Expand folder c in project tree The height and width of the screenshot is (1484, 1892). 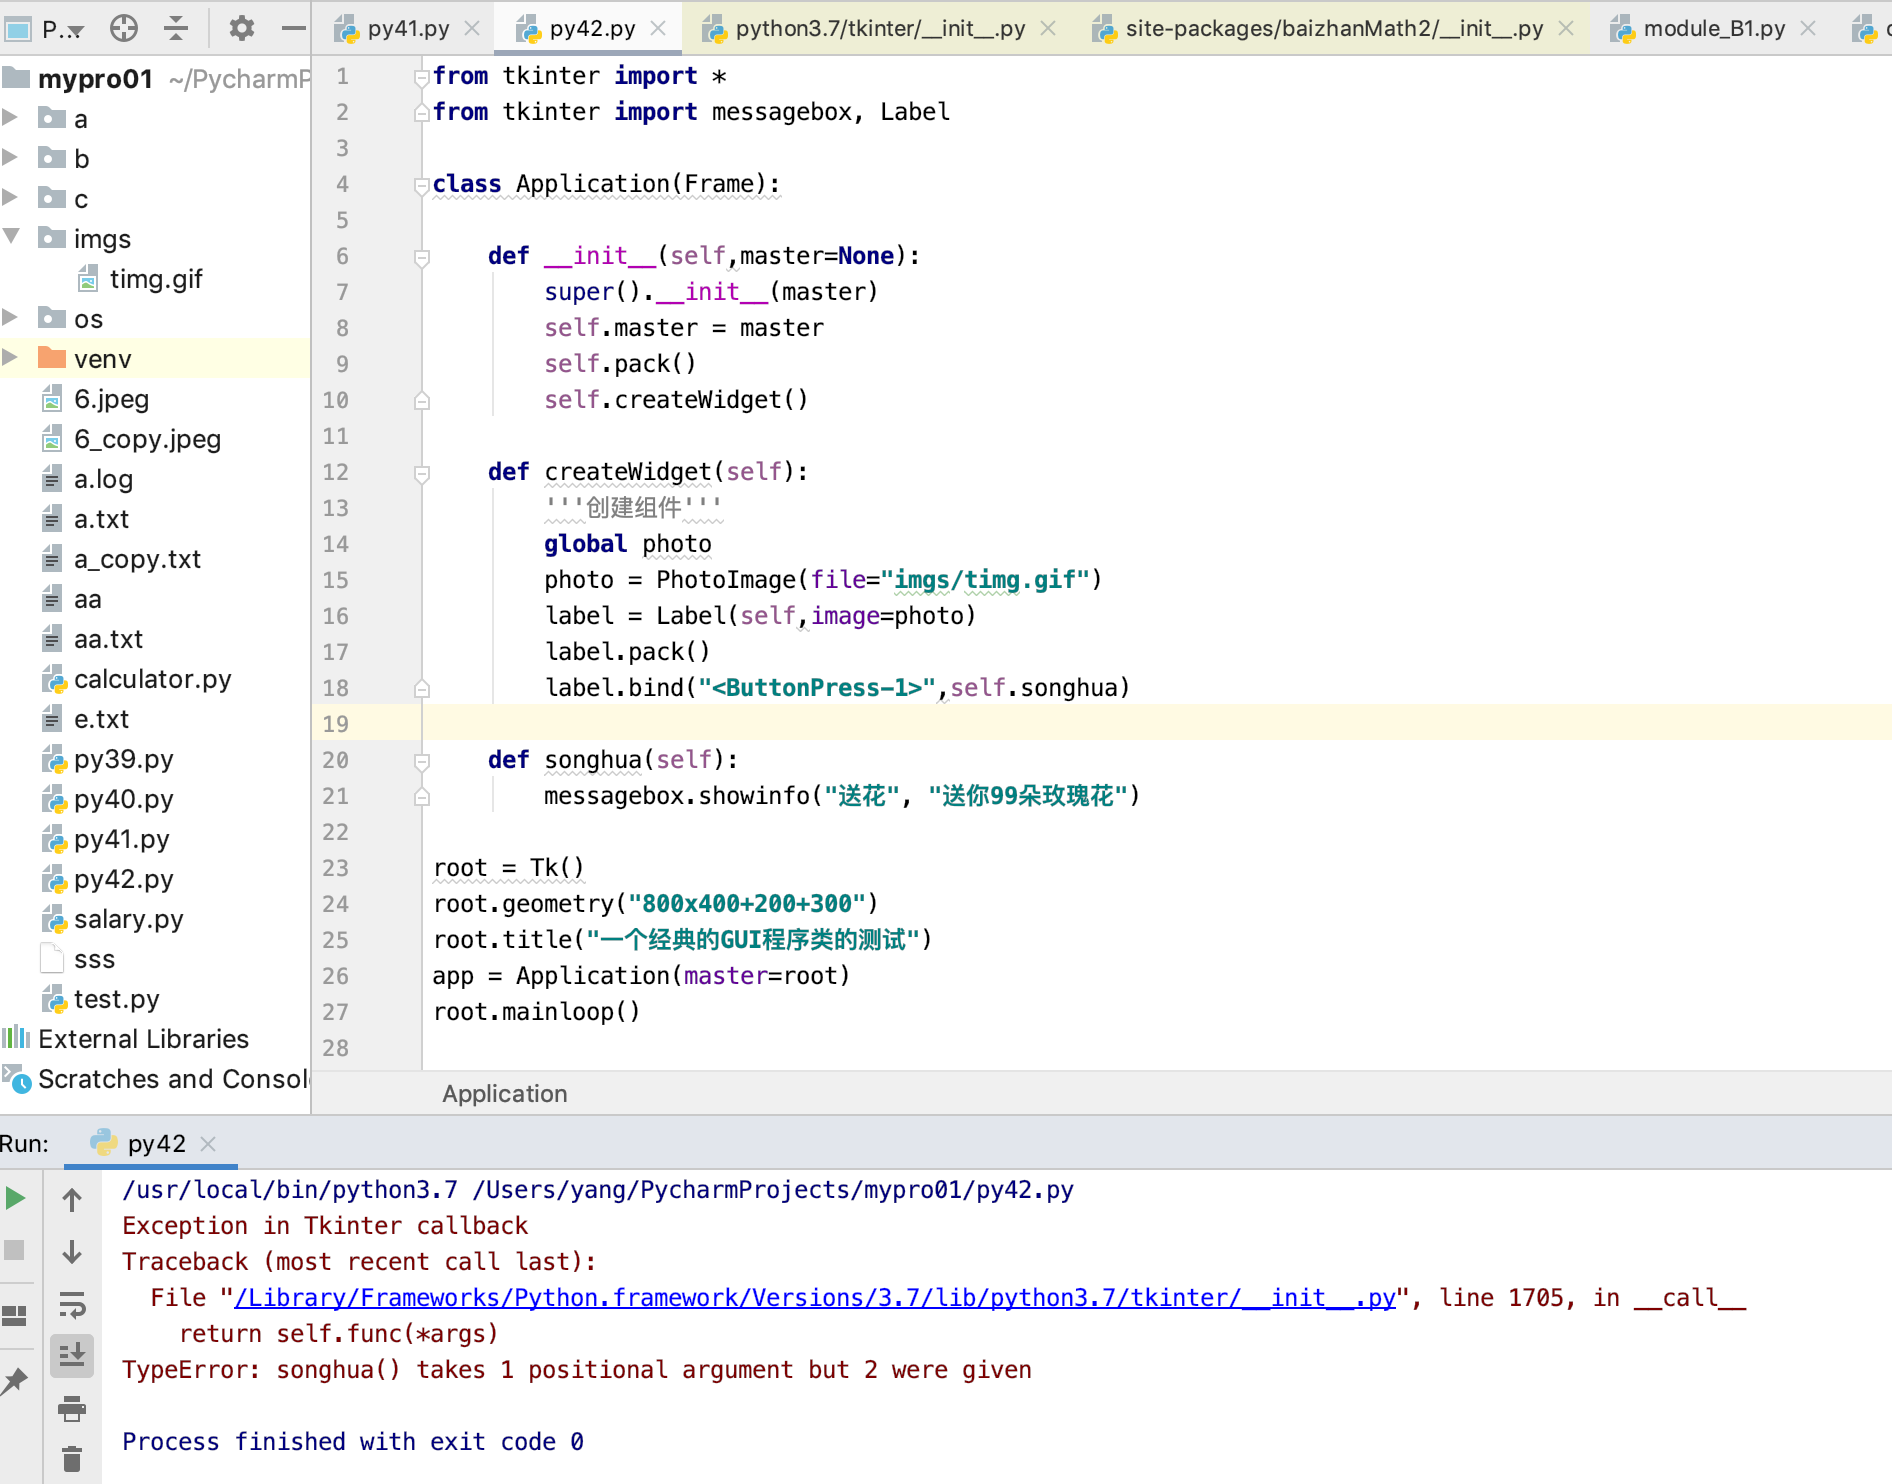coord(10,197)
